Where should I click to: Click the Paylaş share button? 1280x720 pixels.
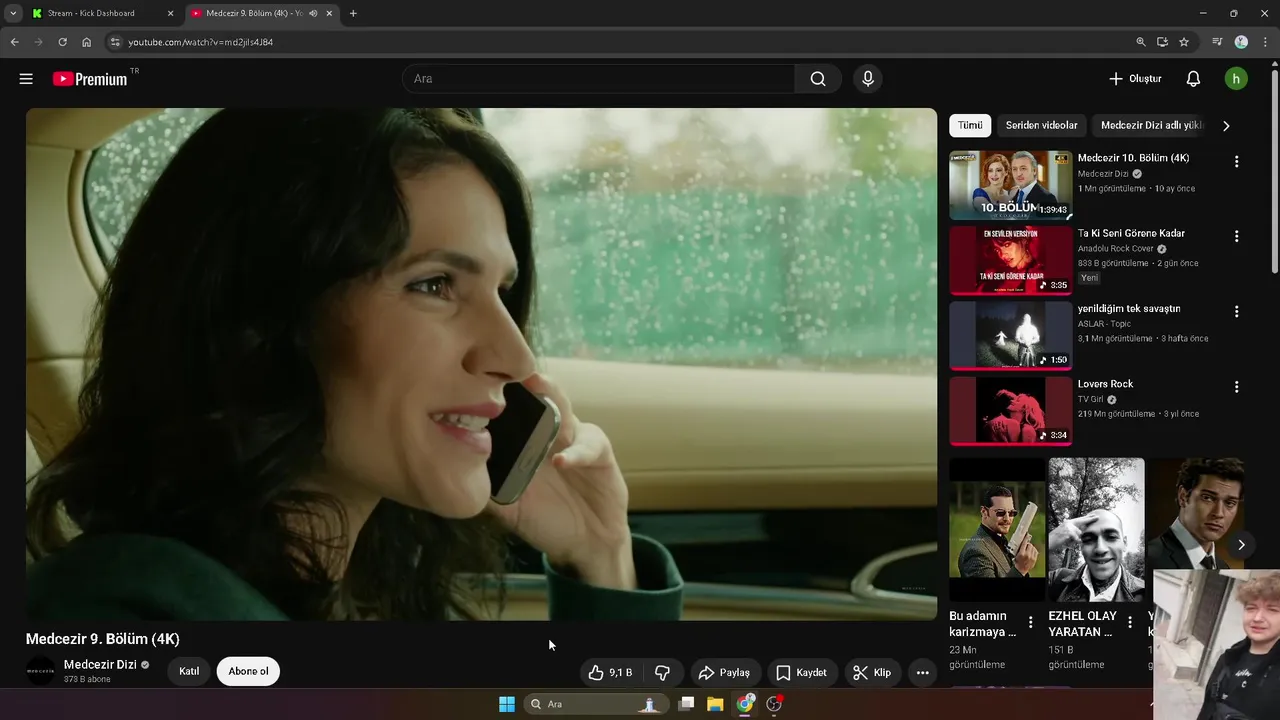coord(724,672)
